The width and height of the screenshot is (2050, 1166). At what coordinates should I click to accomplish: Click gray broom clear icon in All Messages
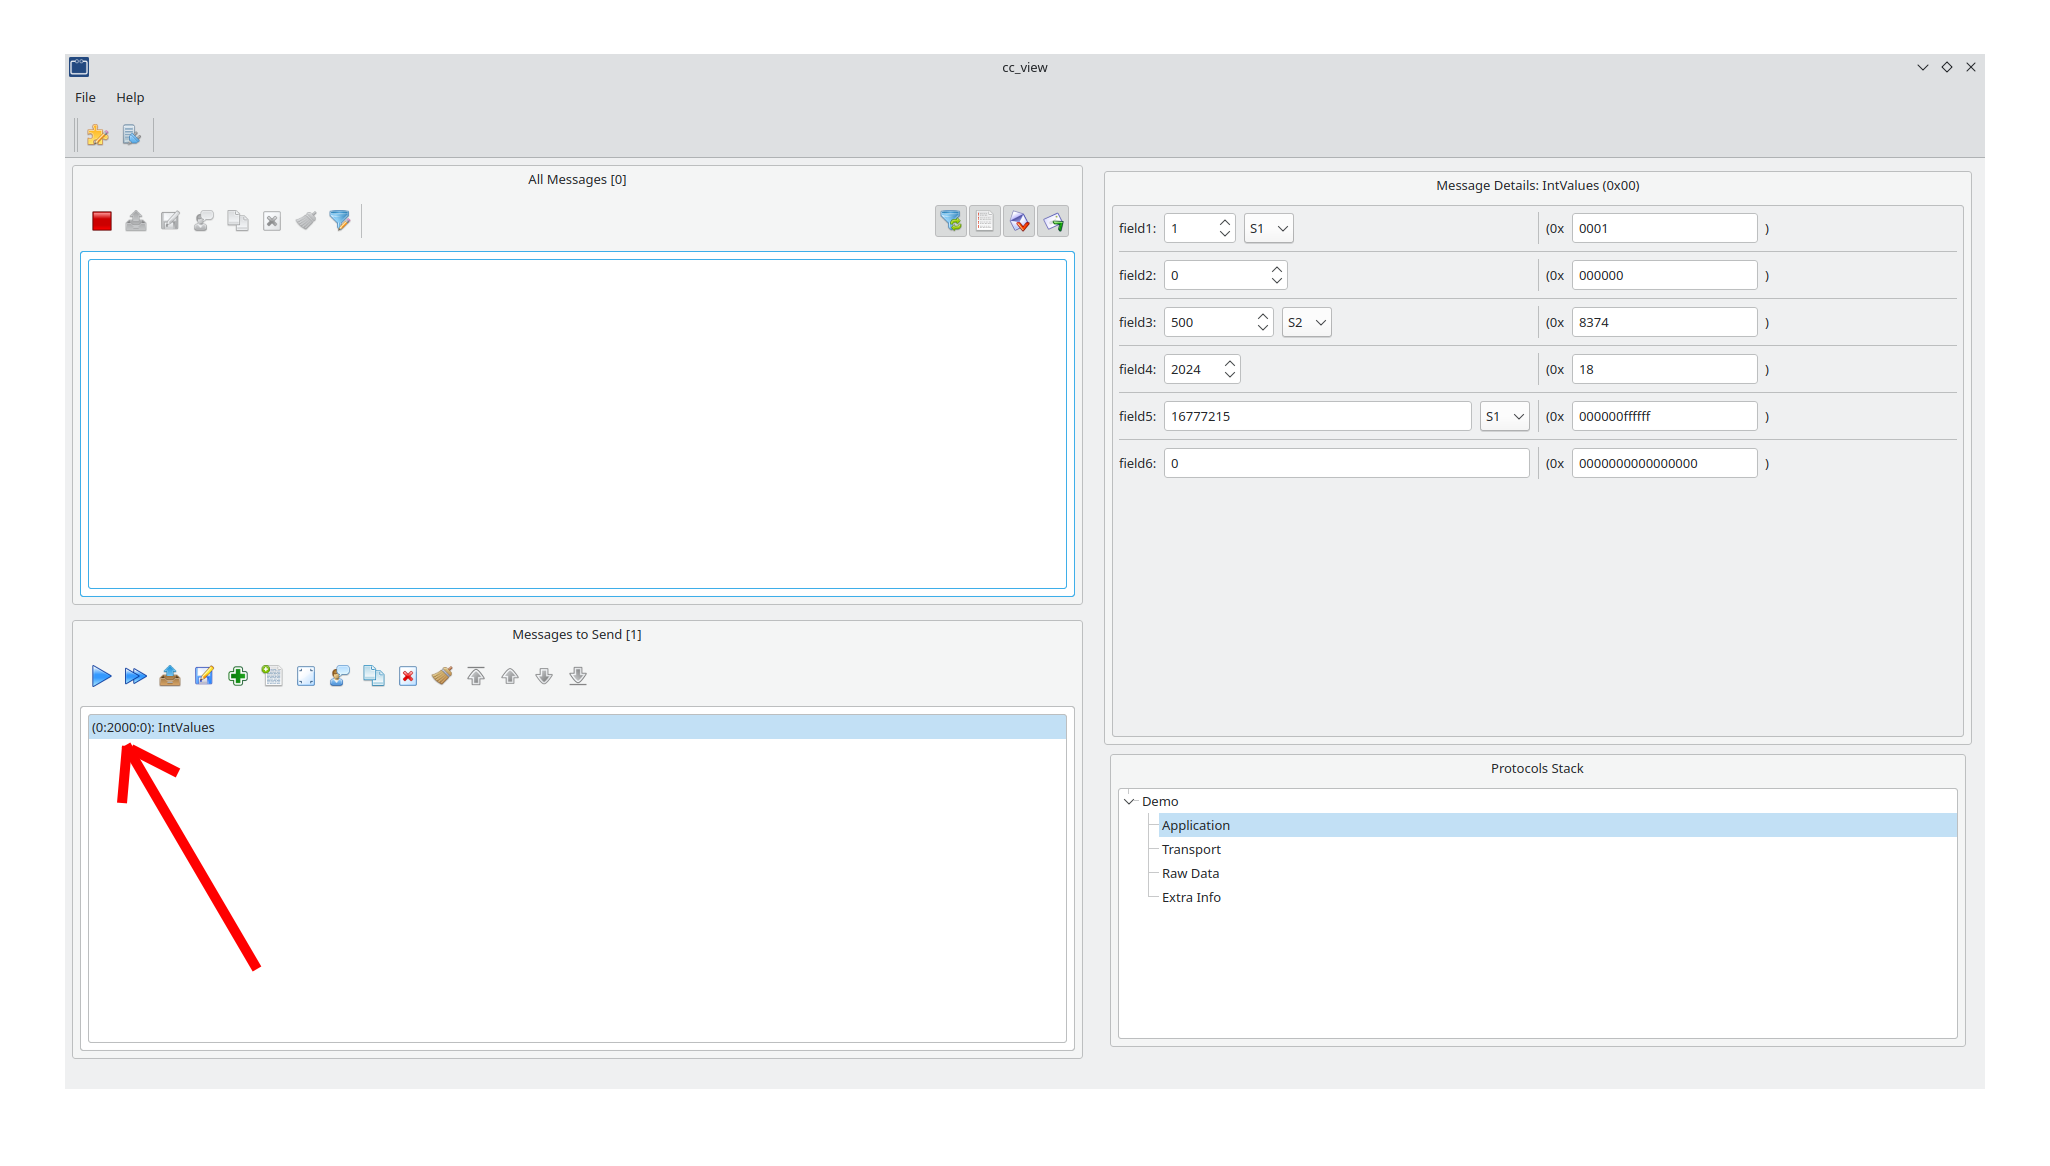click(306, 221)
